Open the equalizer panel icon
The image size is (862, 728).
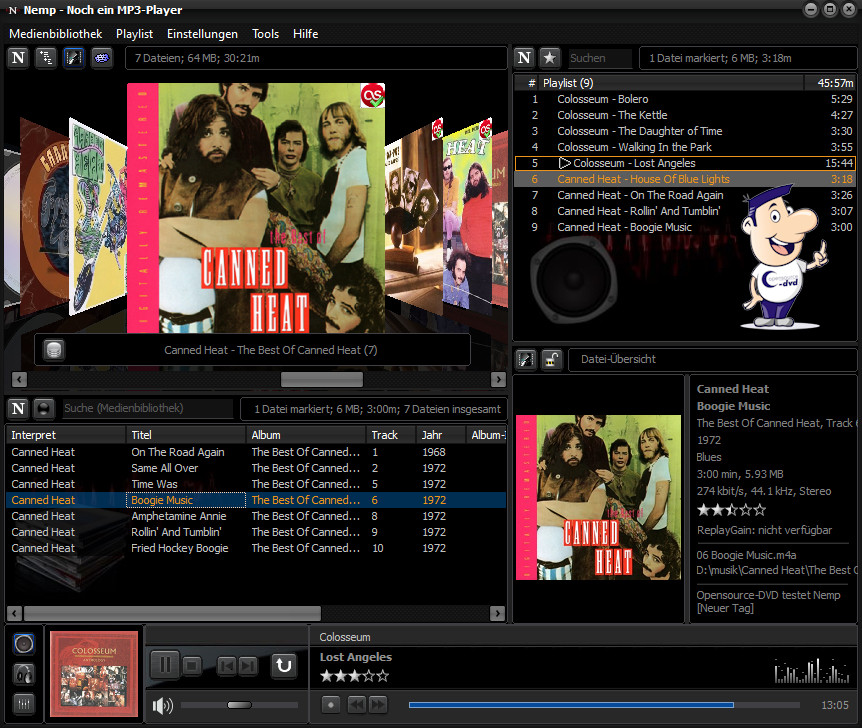tap(23, 703)
